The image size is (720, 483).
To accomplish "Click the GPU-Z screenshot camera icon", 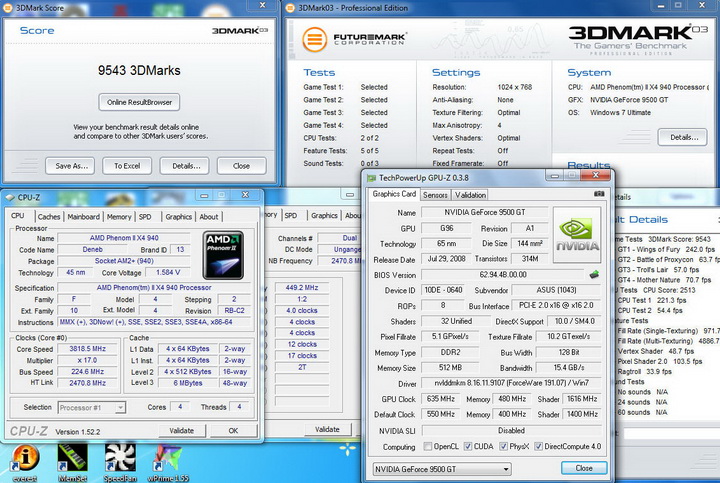I will point(599,194).
